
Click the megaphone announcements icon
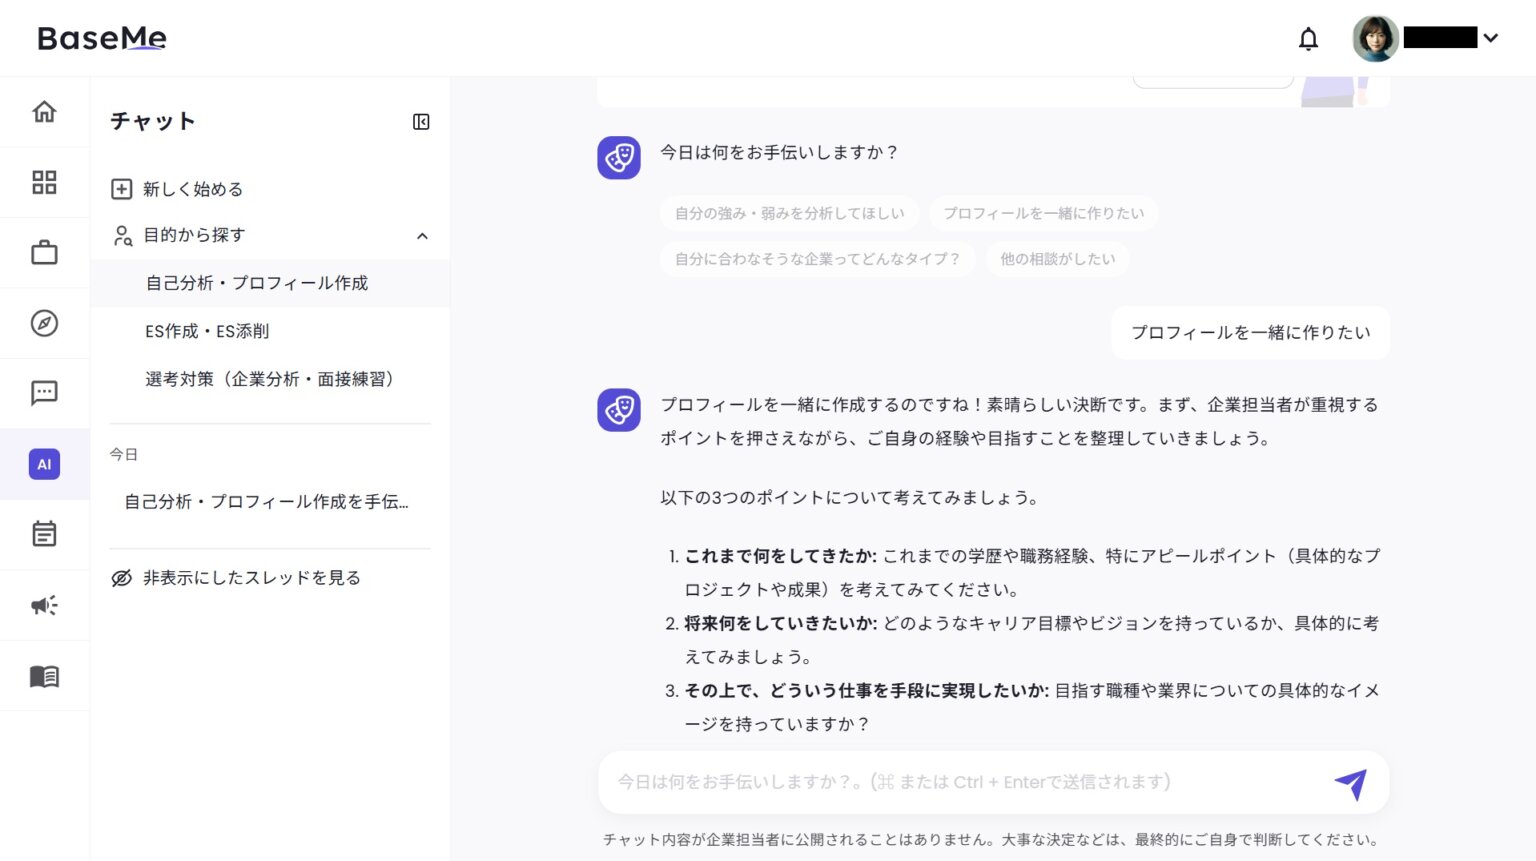coord(44,604)
